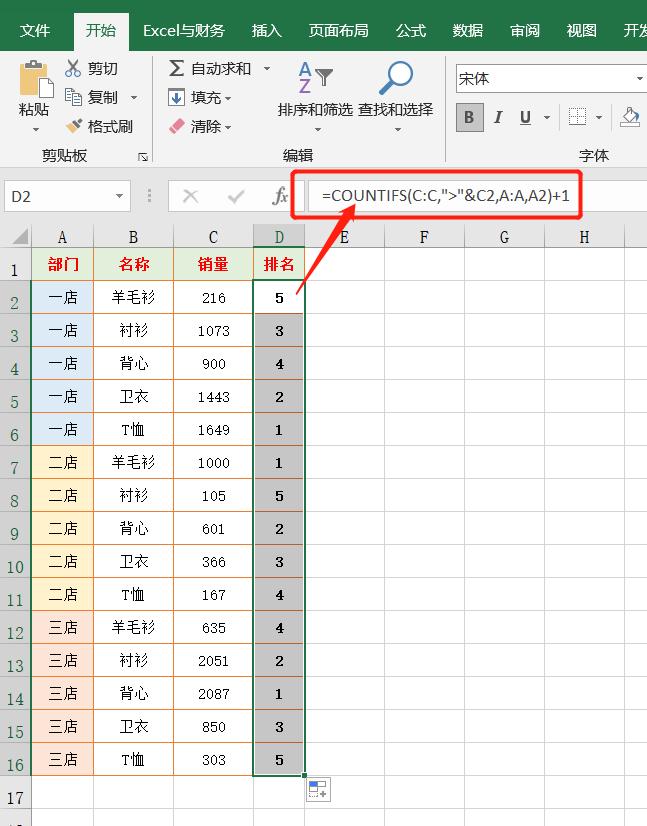Viewport: 647px width, 826px height.
Task: Click the Cut scissors icon
Action: click(x=73, y=69)
